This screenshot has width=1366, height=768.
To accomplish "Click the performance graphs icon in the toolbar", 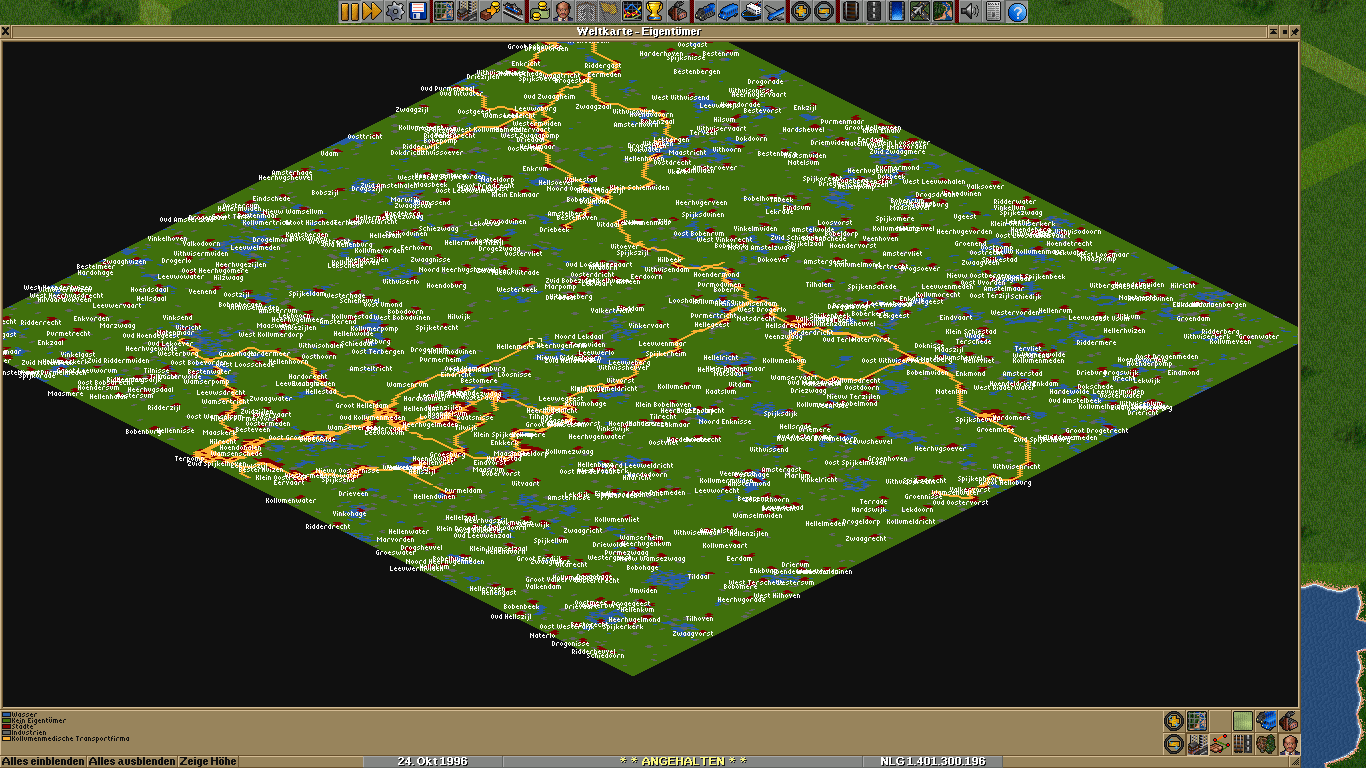I will (x=631, y=12).
